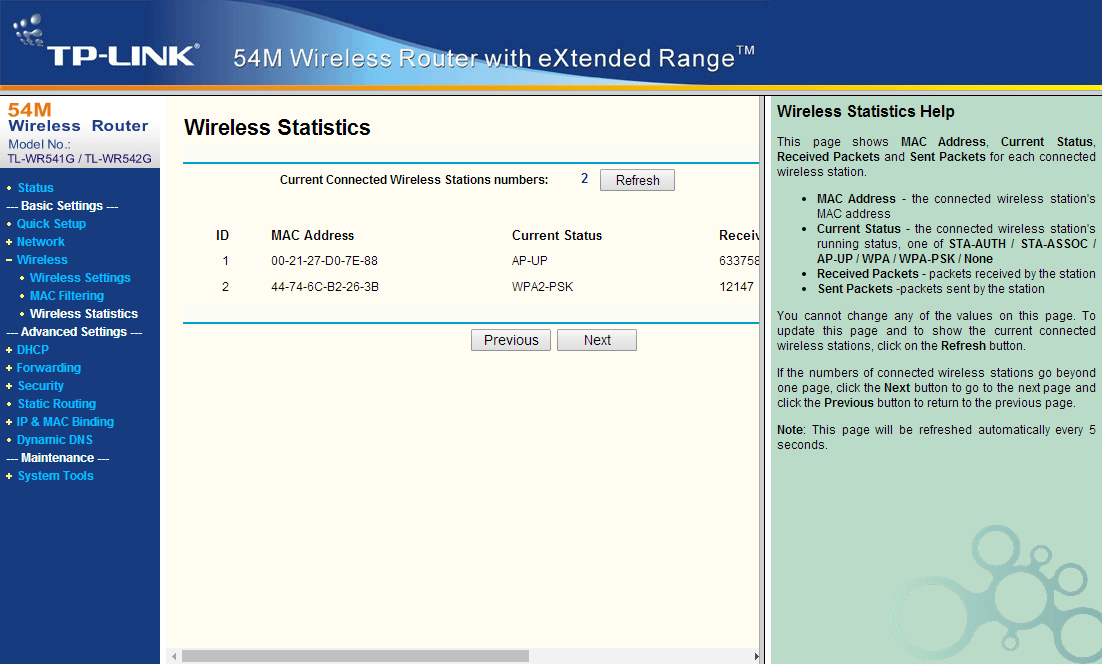Click the WPA2-PSK status cell
Image resolution: width=1102 pixels, height=664 pixels.
click(x=543, y=287)
